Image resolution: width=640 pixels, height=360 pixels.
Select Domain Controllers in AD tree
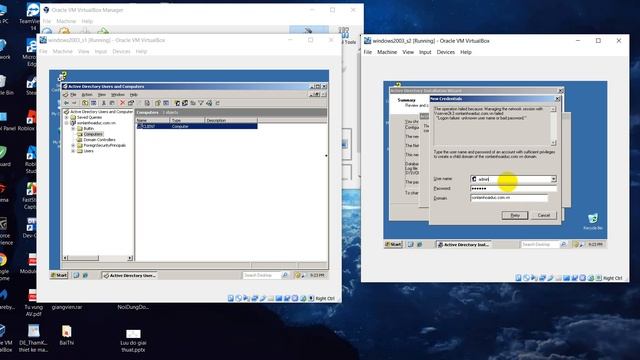point(99,140)
